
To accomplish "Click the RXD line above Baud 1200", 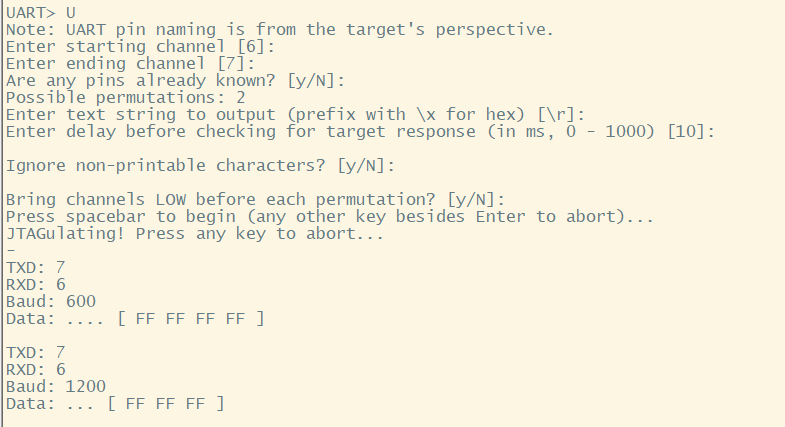I will click(35, 369).
